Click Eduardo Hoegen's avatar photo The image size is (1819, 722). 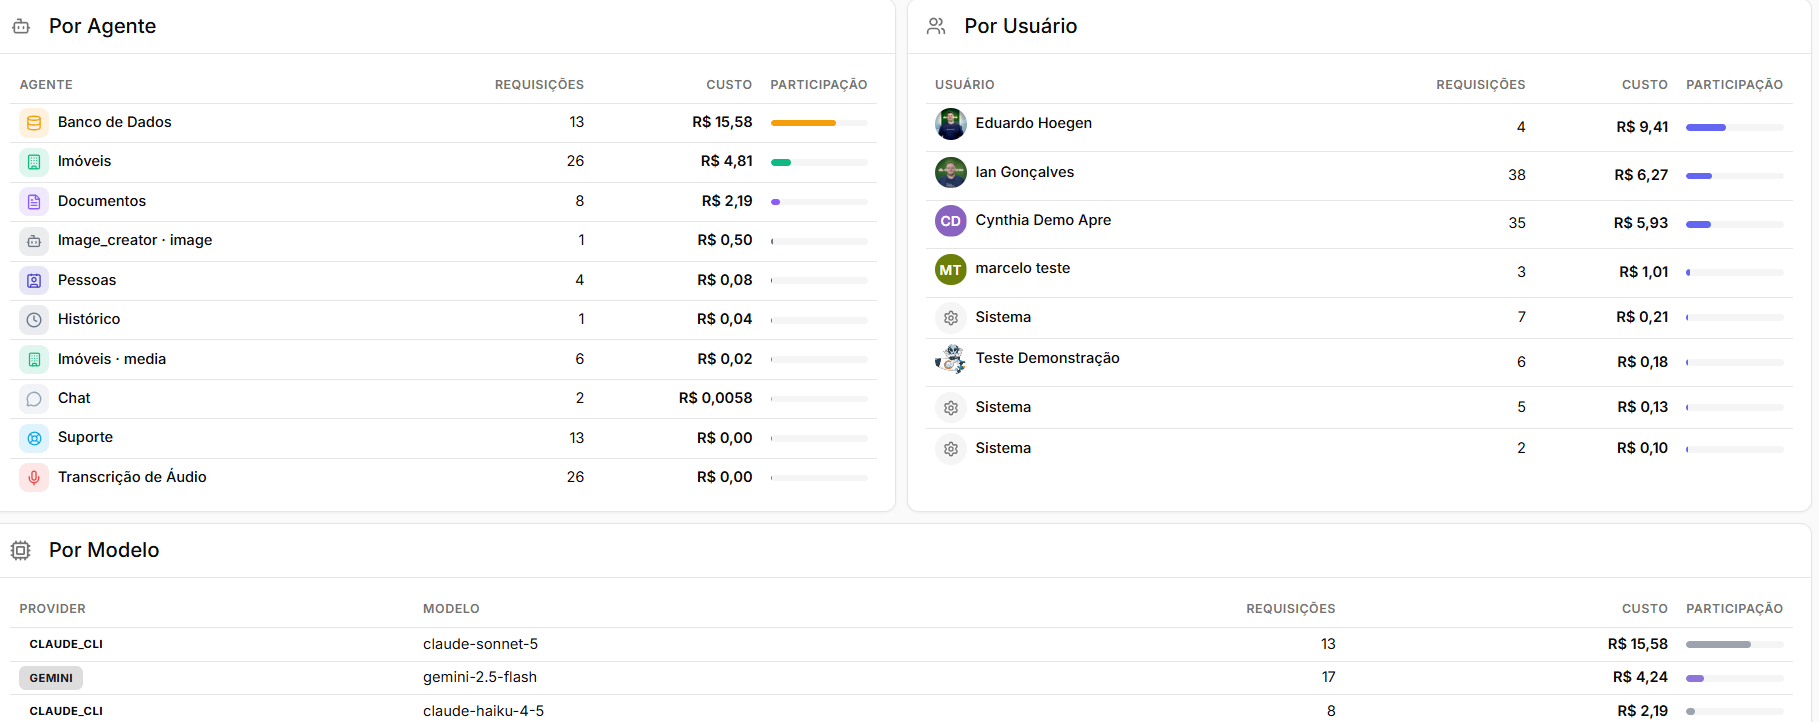(951, 124)
